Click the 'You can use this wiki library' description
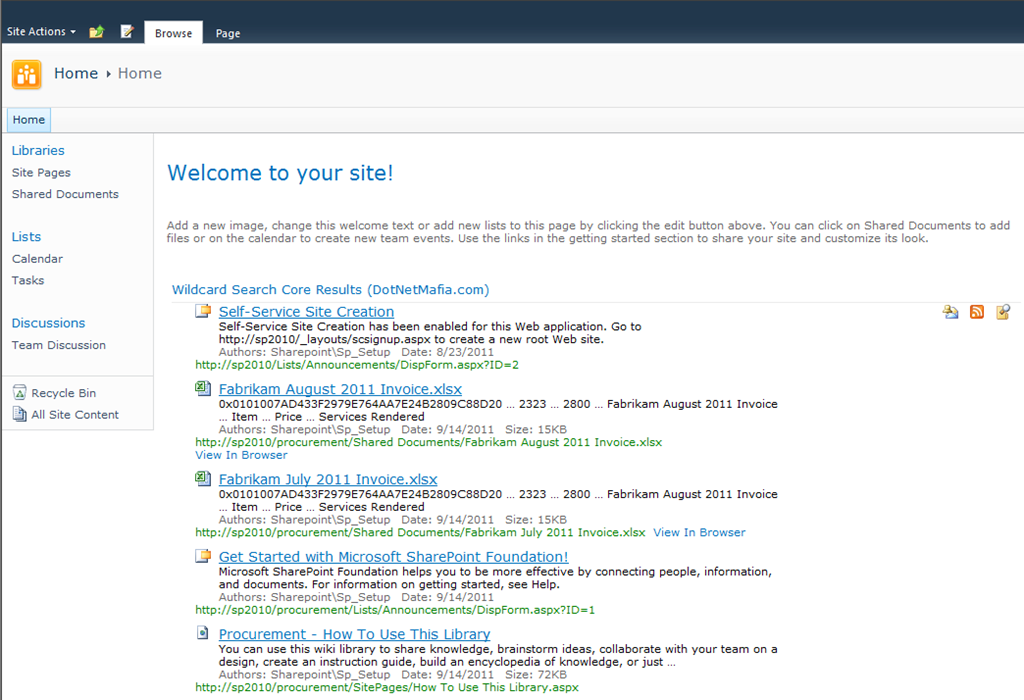 pos(498,656)
